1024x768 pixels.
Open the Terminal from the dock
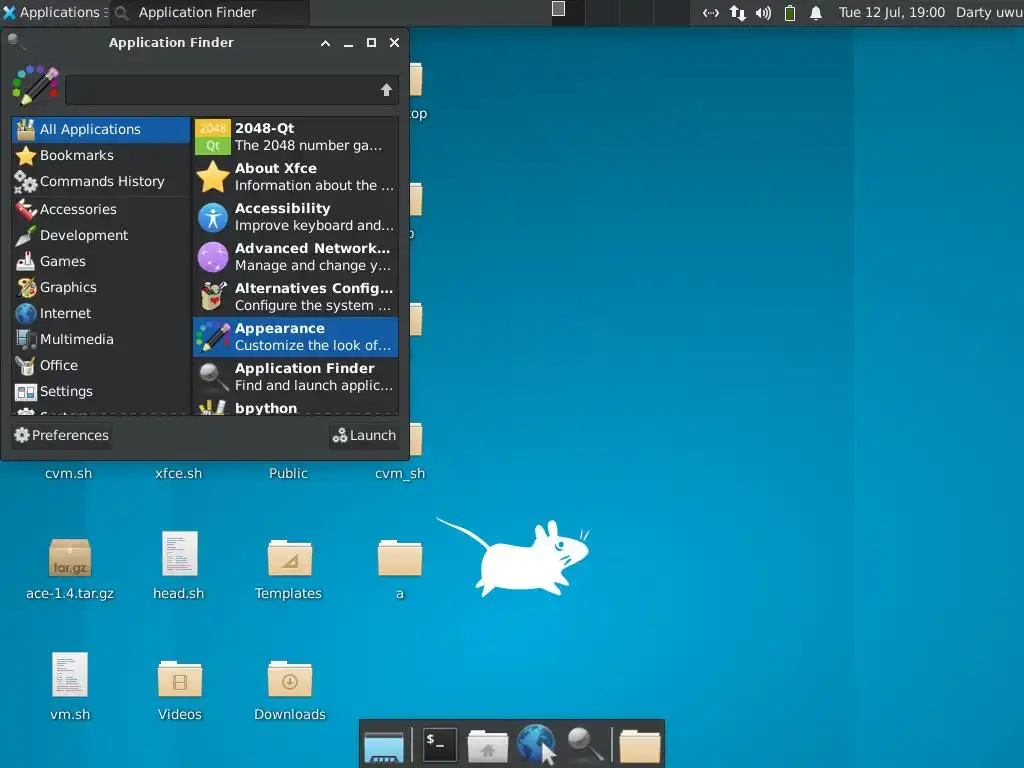point(440,744)
